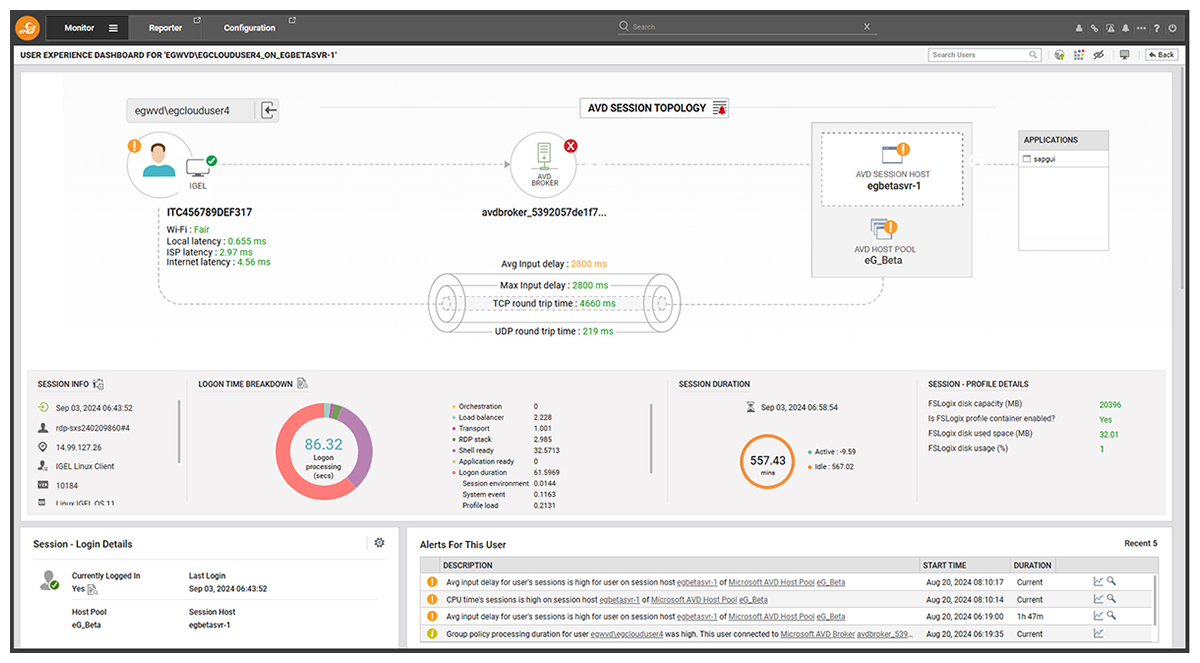Click the Recent 5 label in alerts
The image size is (1200, 663).
point(1140,544)
